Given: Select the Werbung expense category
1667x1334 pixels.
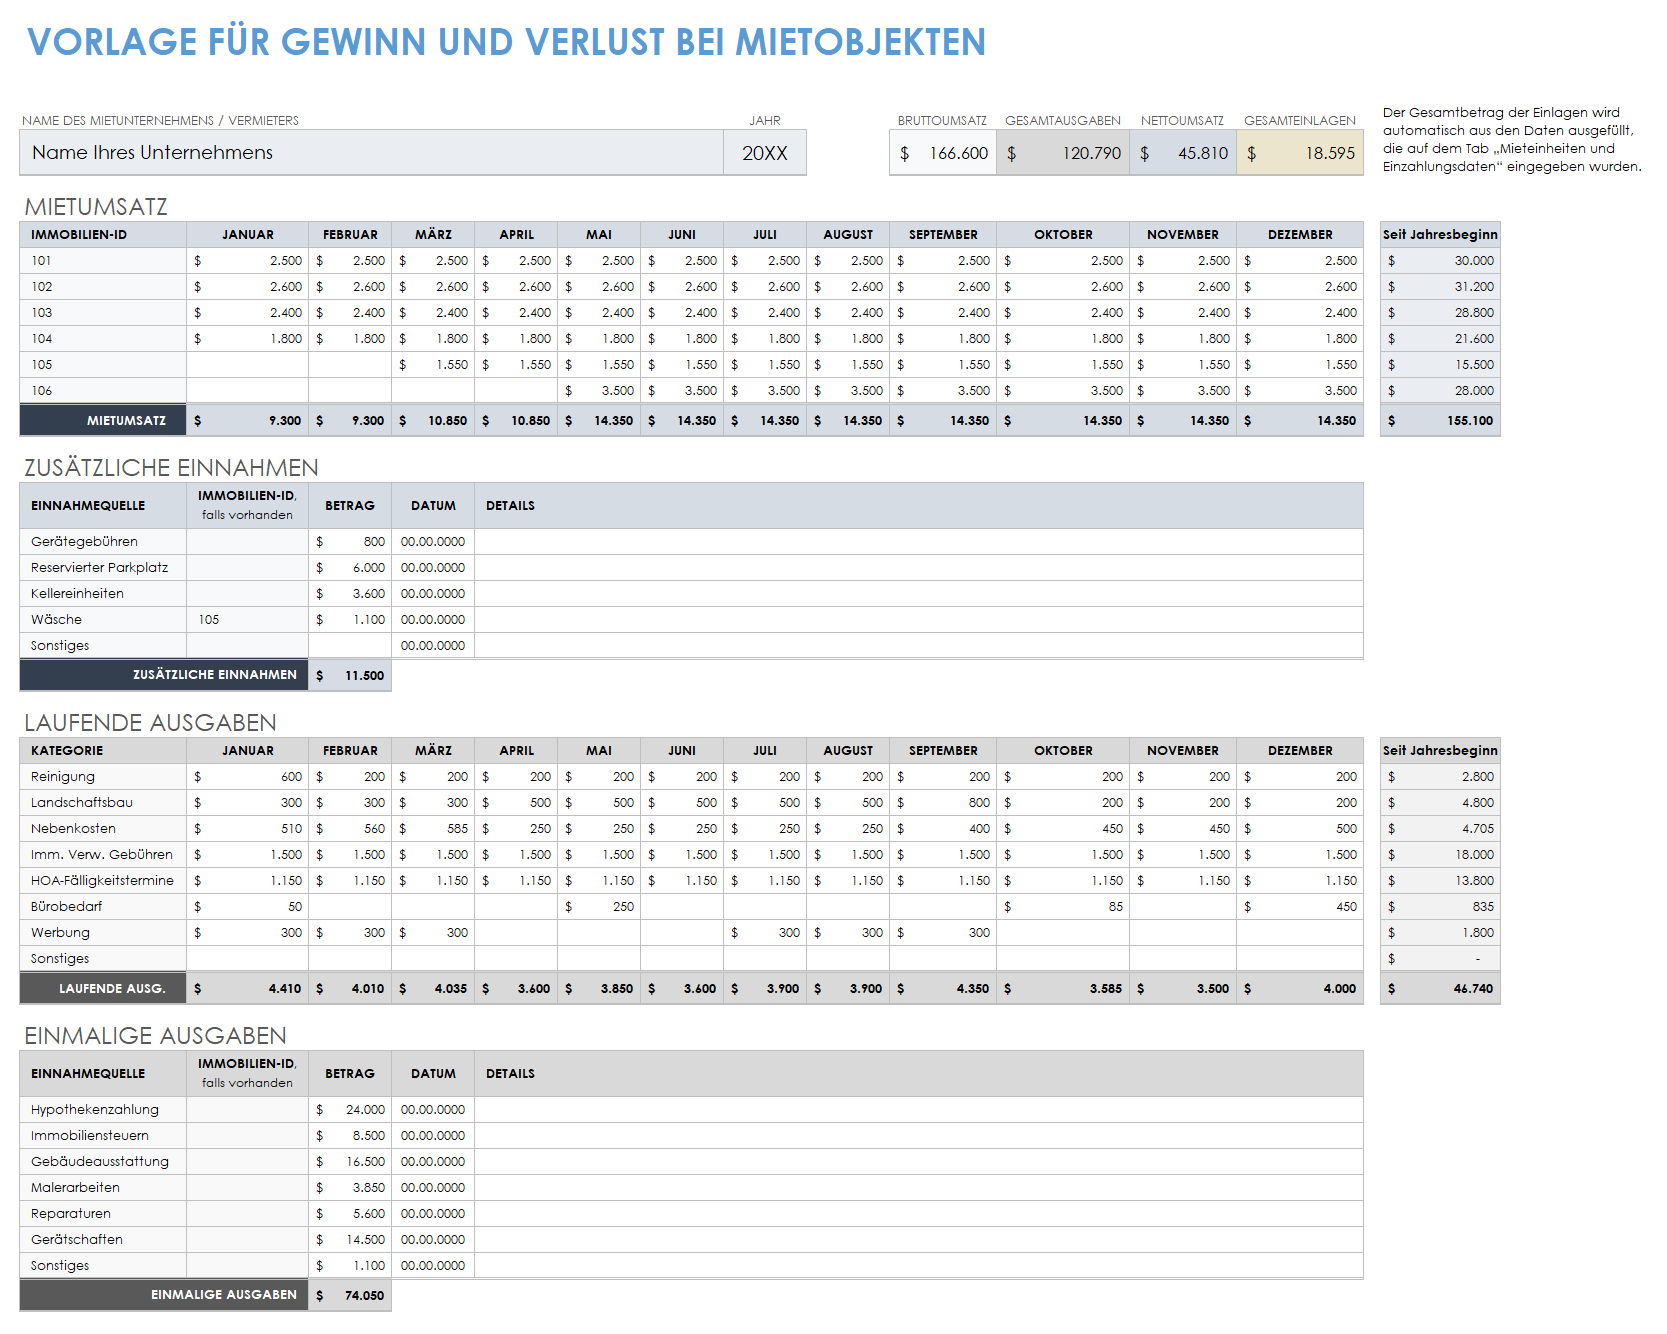Looking at the screenshot, I should [103, 933].
